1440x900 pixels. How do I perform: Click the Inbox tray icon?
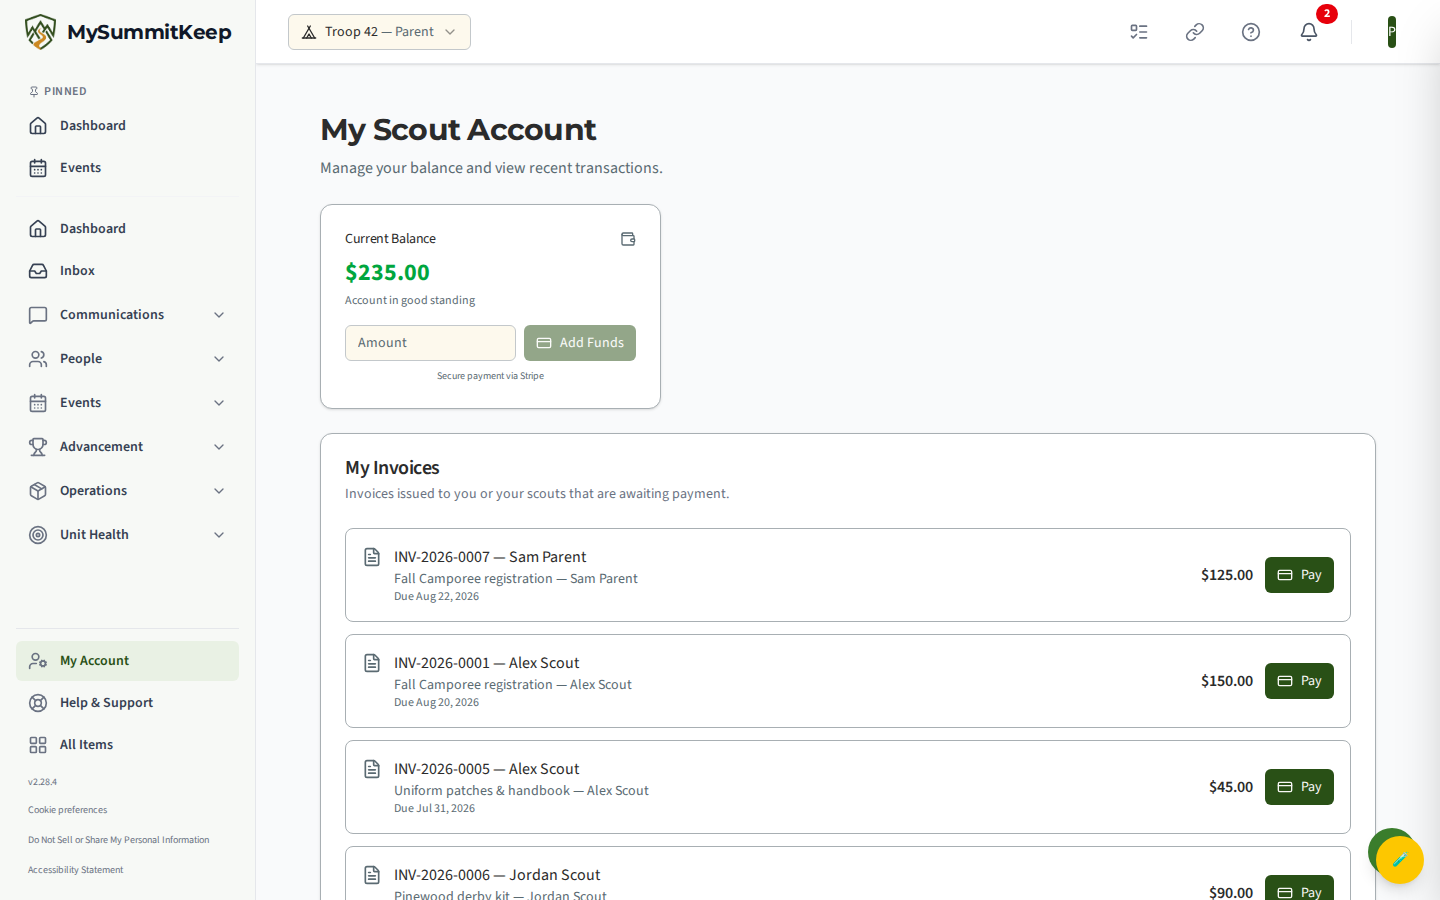pos(38,271)
